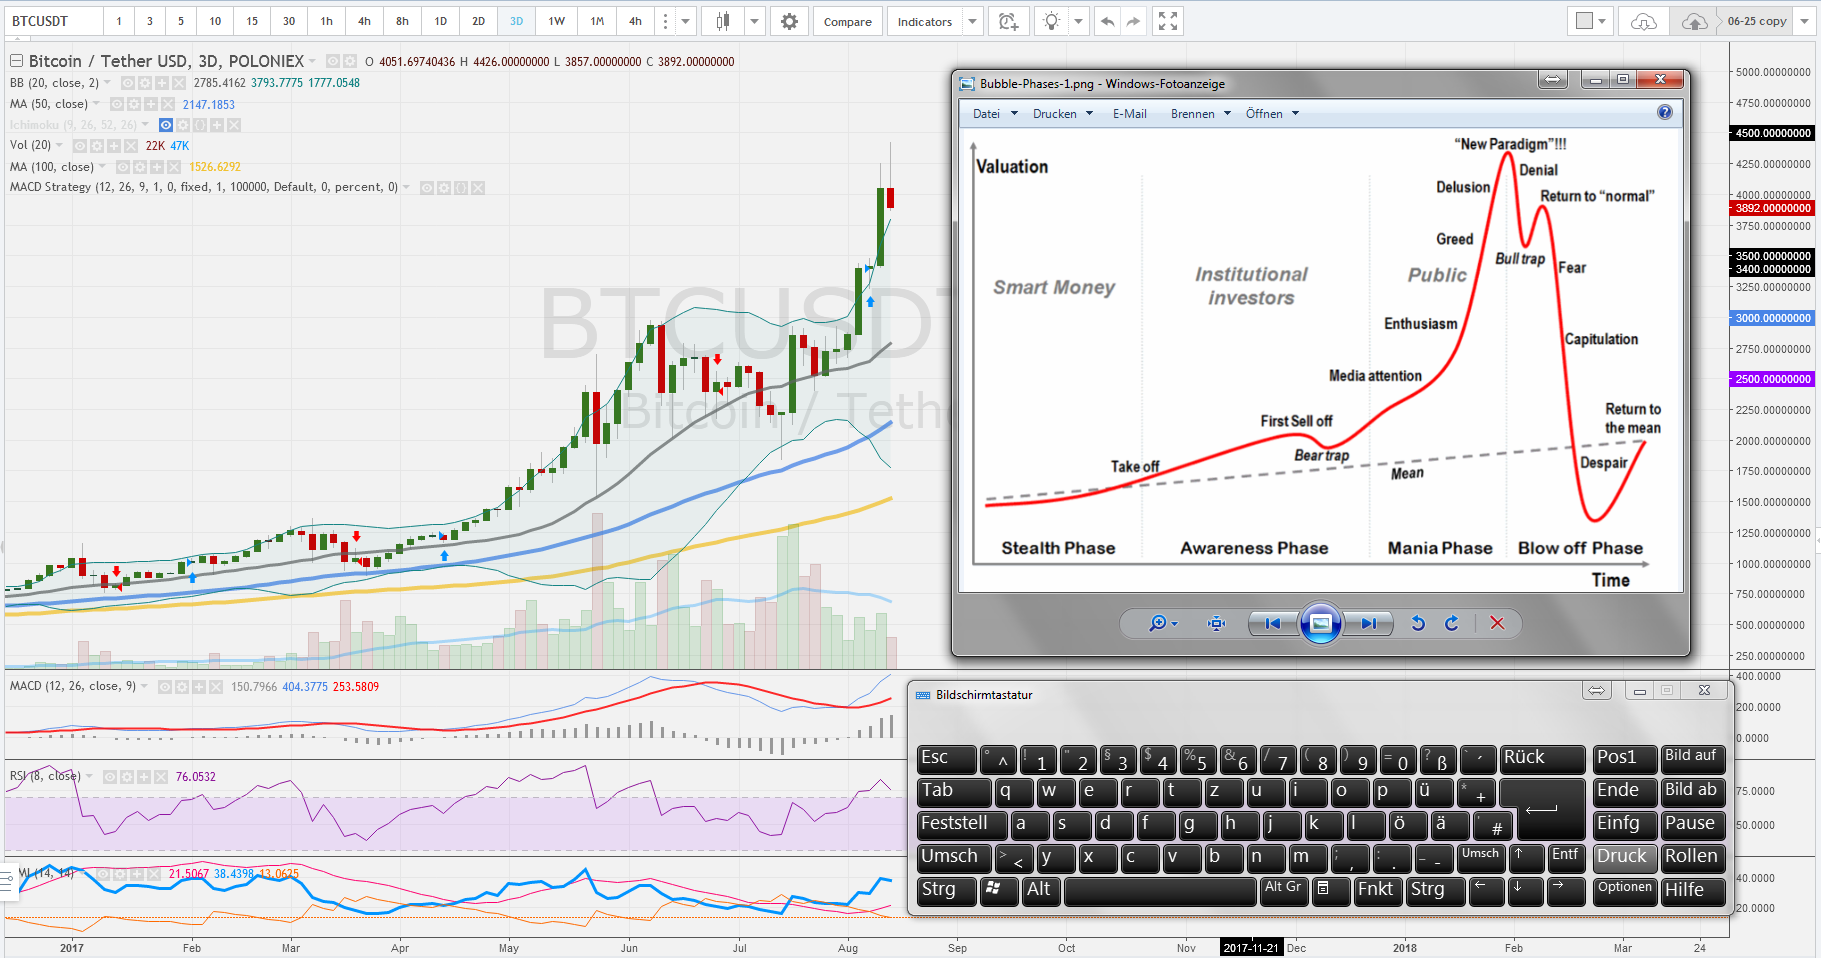Screen dimensions: 1821x958
Task: Toggle visibility of RSI indicator
Action: point(110,777)
